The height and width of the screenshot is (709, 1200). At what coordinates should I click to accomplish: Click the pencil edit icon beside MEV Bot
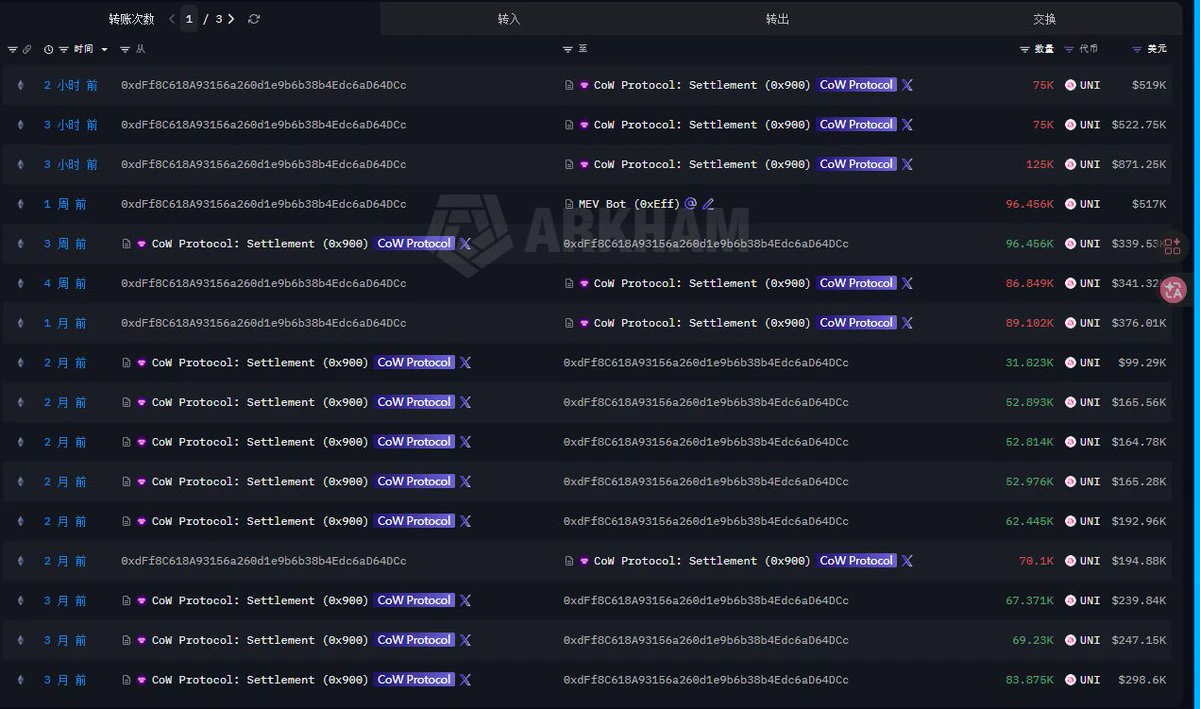point(709,204)
